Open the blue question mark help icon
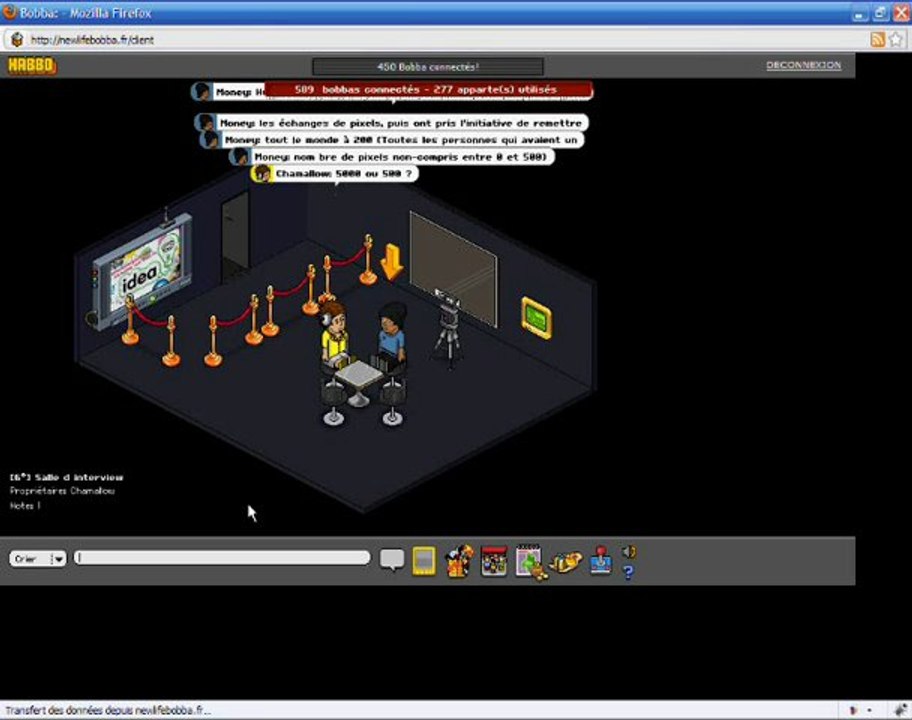The image size is (912, 720). tap(628, 572)
